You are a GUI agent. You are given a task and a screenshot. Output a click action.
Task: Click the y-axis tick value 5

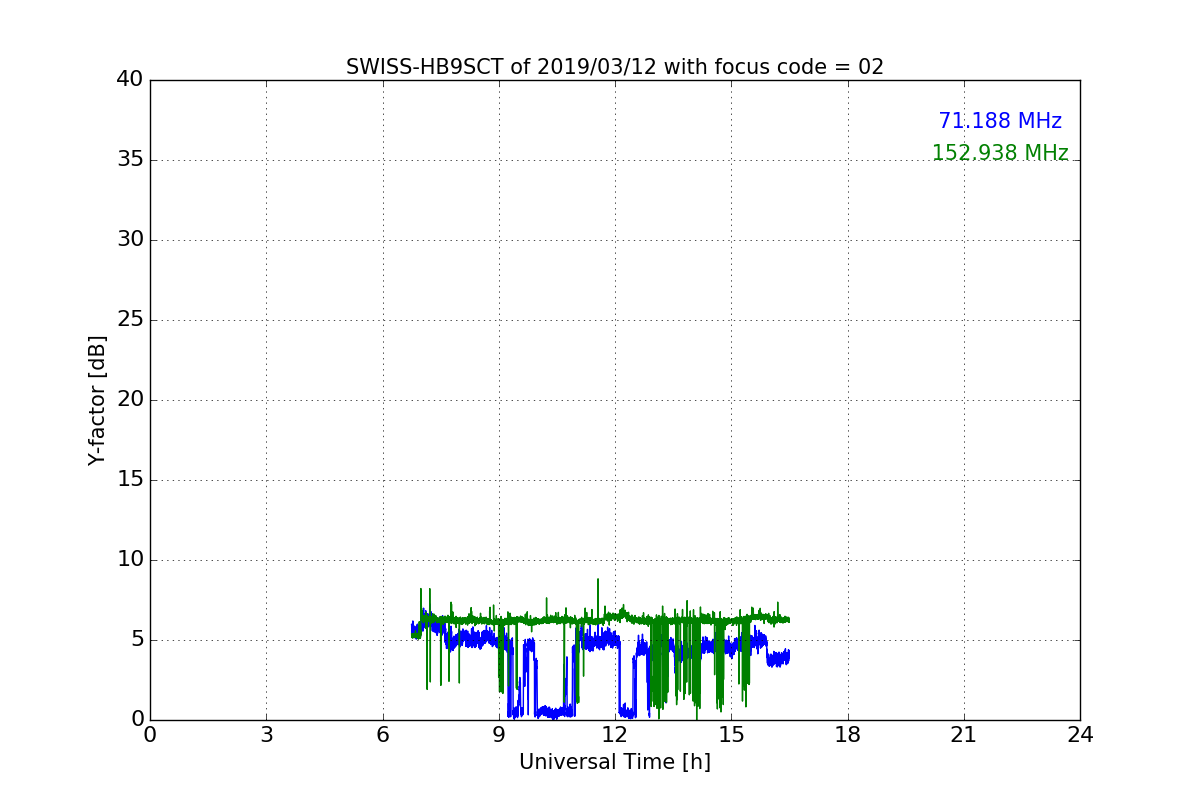click(x=137, y=640)
